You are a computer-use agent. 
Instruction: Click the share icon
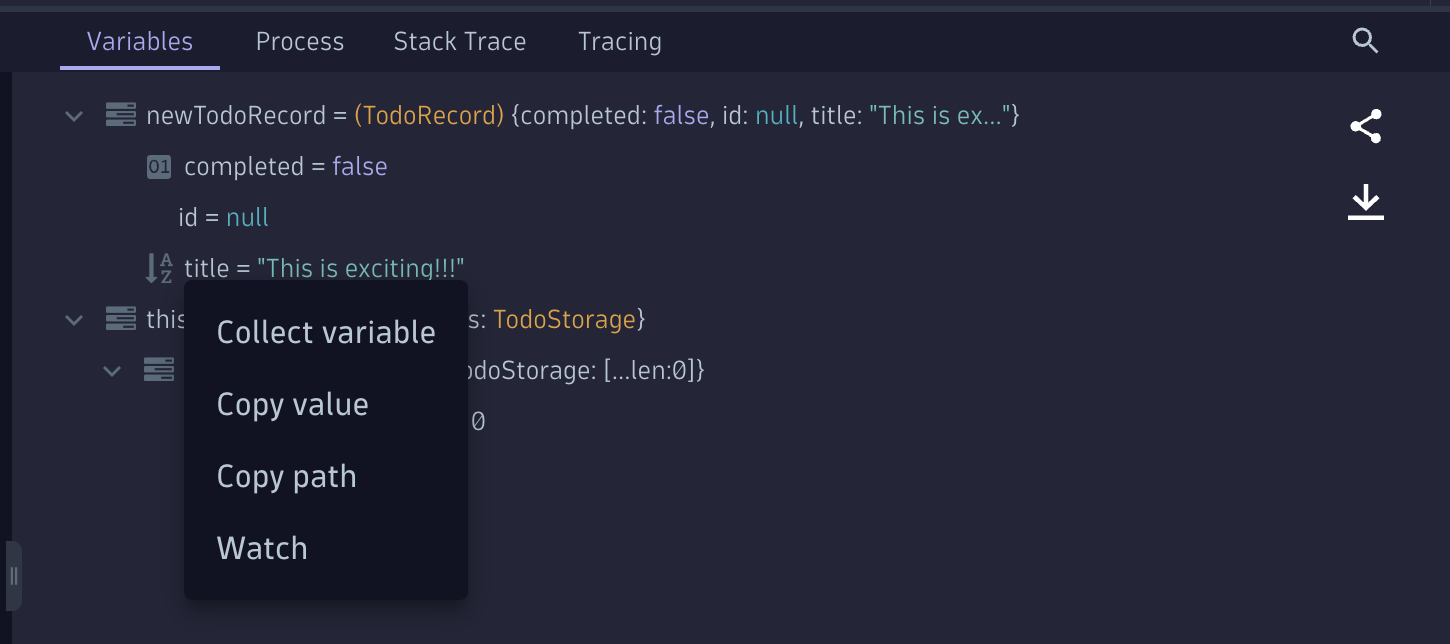(1365, 127)
